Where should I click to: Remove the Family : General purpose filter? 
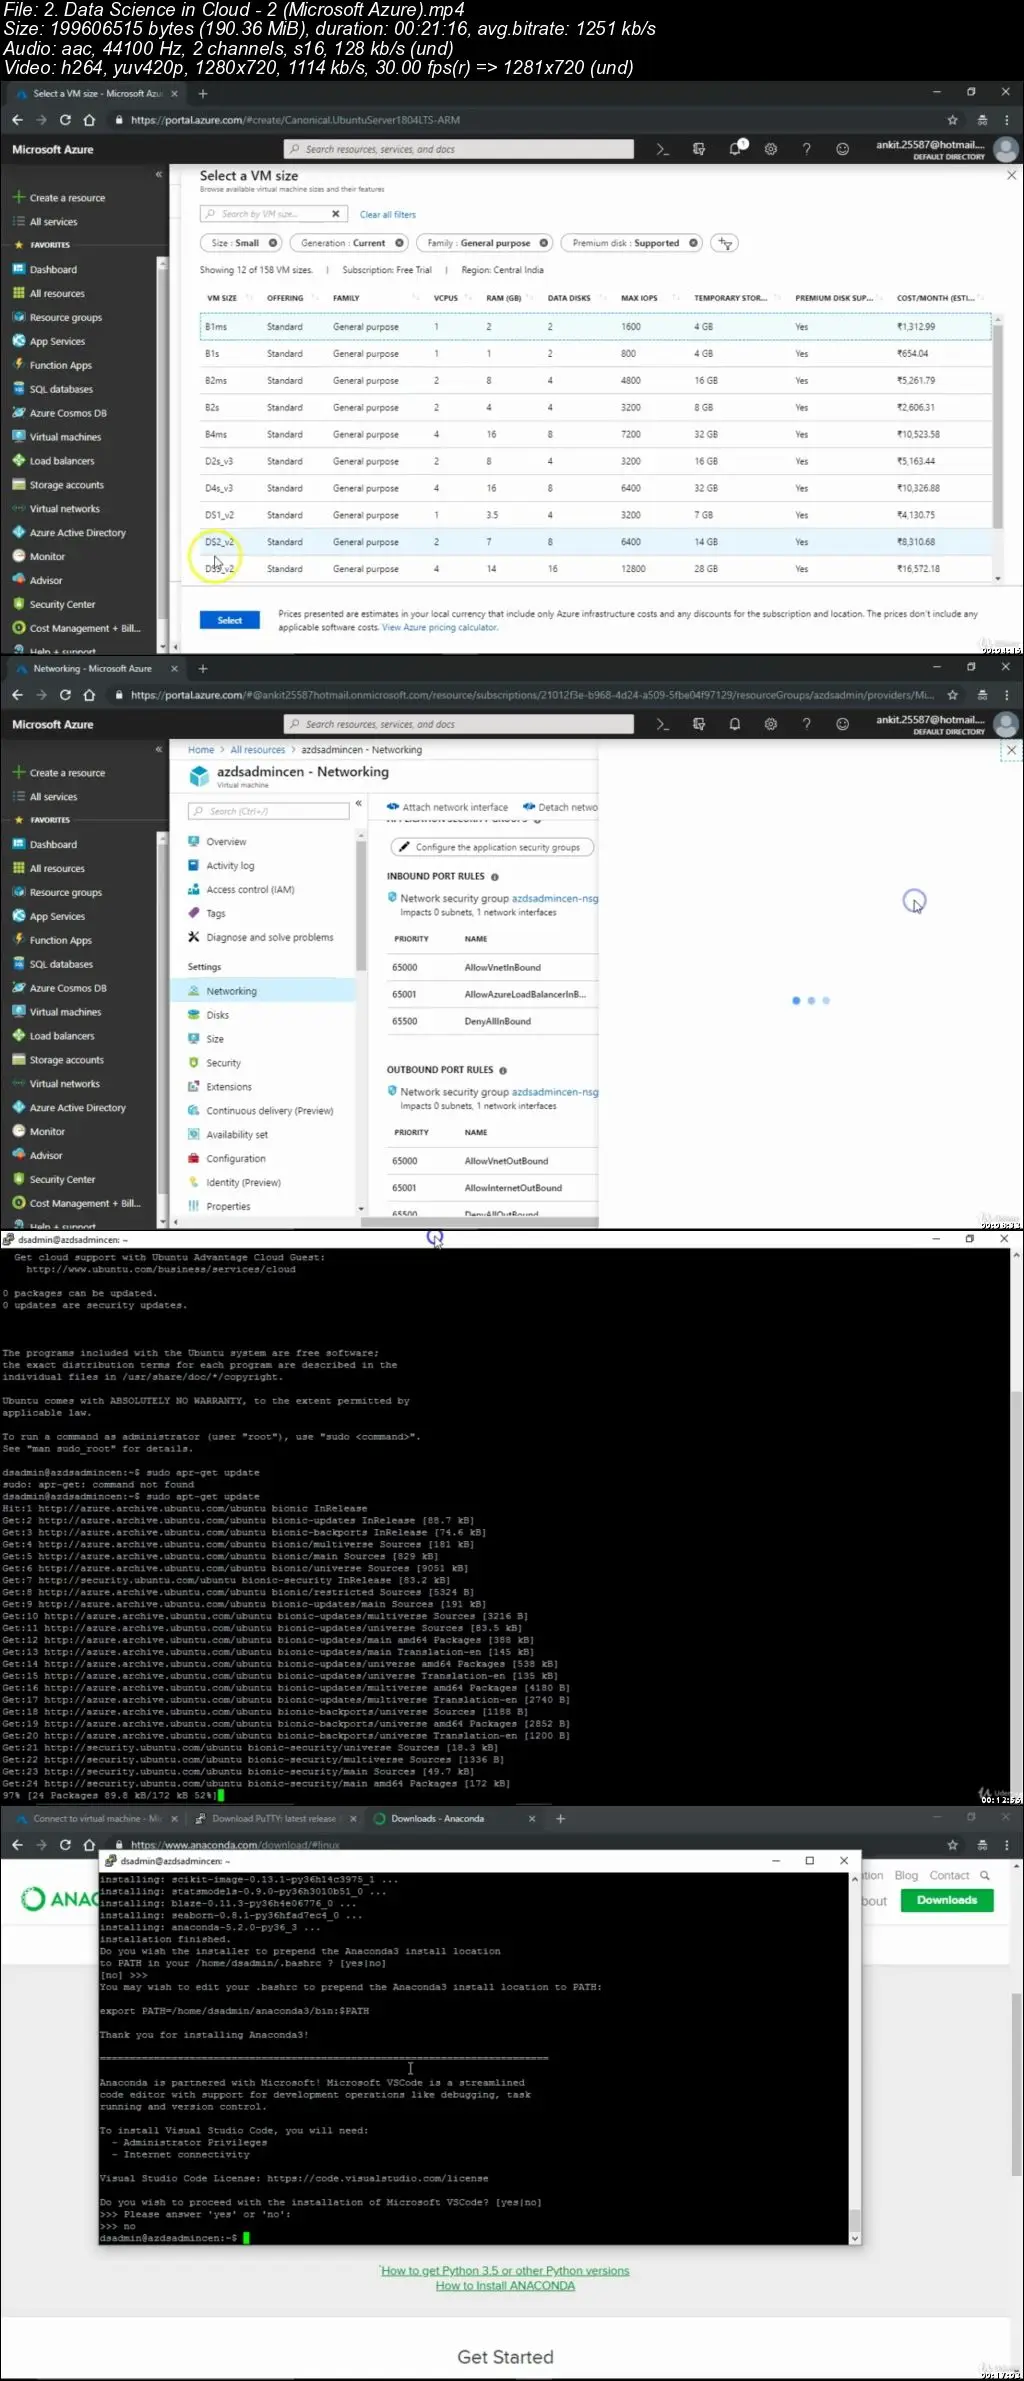click(544, 243)
